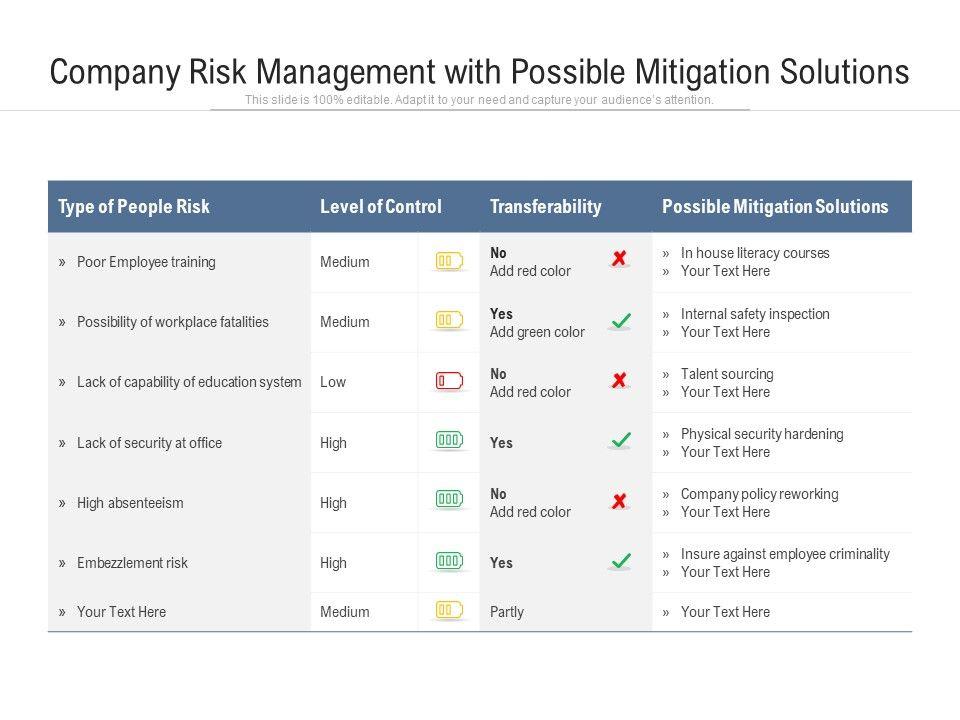Click red X mark for Poor Employee training
The image size is (960, 720).
click(620, 259)
